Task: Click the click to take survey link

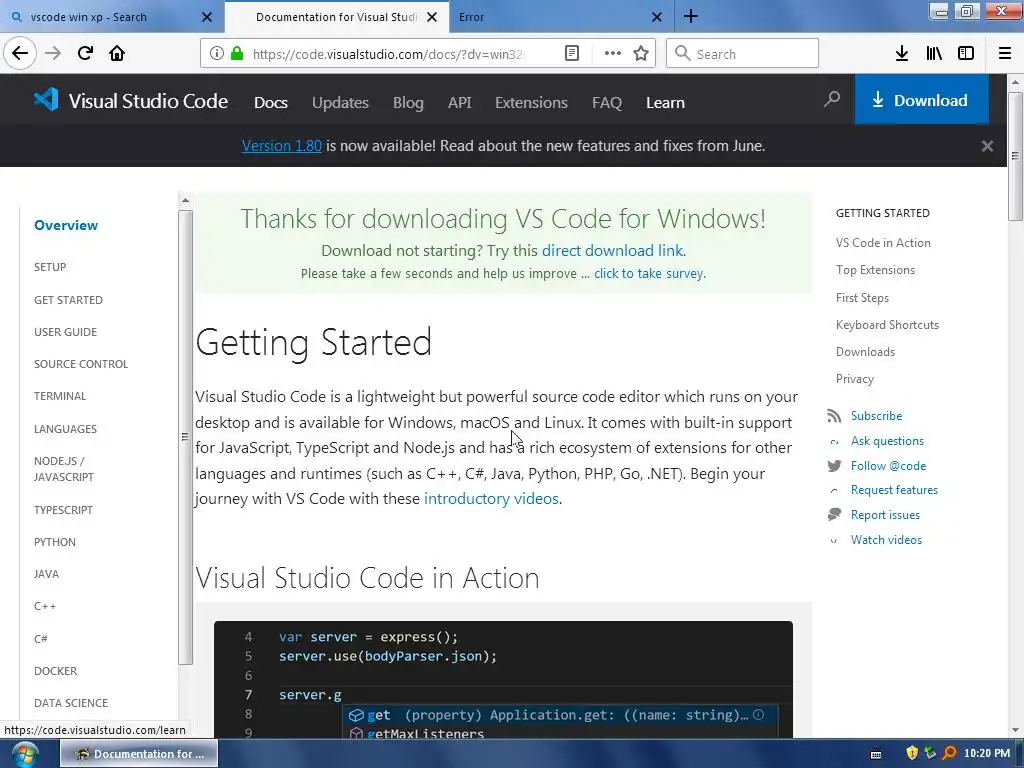Action: [x=648, y=274]
